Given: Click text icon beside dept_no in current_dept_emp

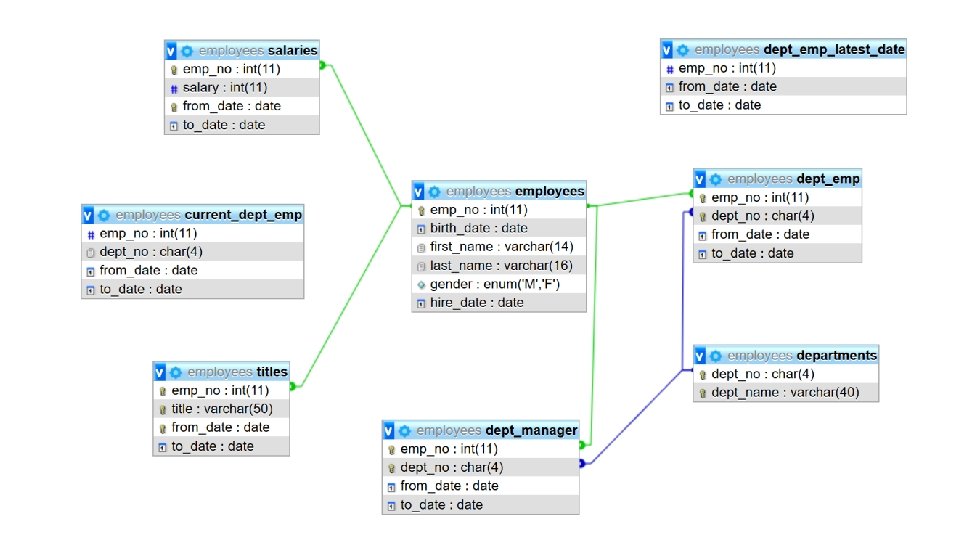Looking at the screenshot, I should 91,252.
